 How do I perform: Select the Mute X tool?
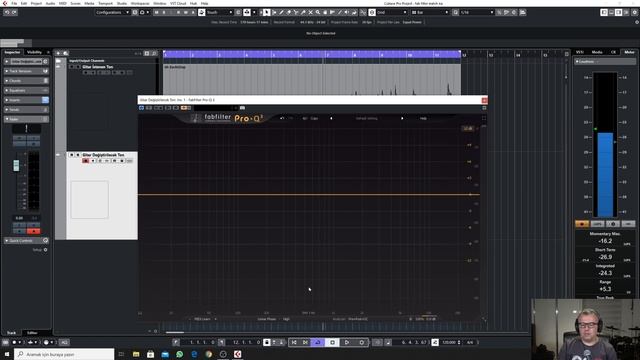[311, 12]
